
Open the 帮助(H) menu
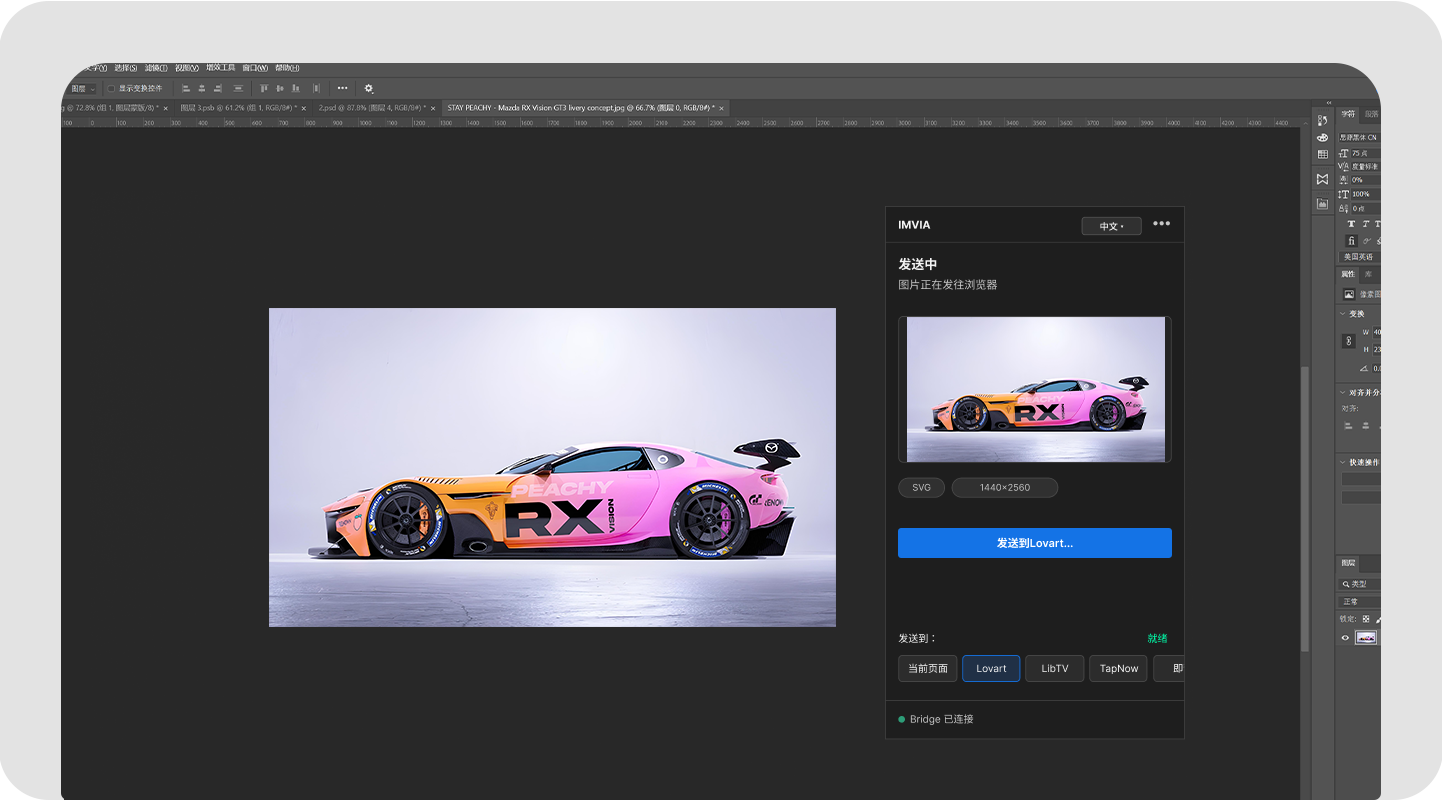287,68
